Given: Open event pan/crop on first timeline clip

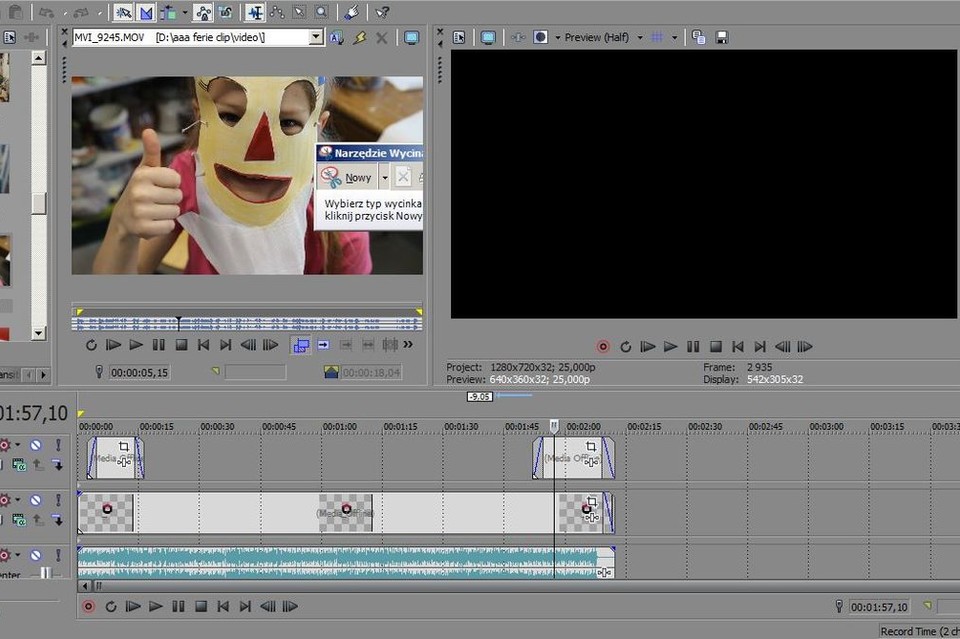Looking at the screenshot, I should tap(124, 446).
